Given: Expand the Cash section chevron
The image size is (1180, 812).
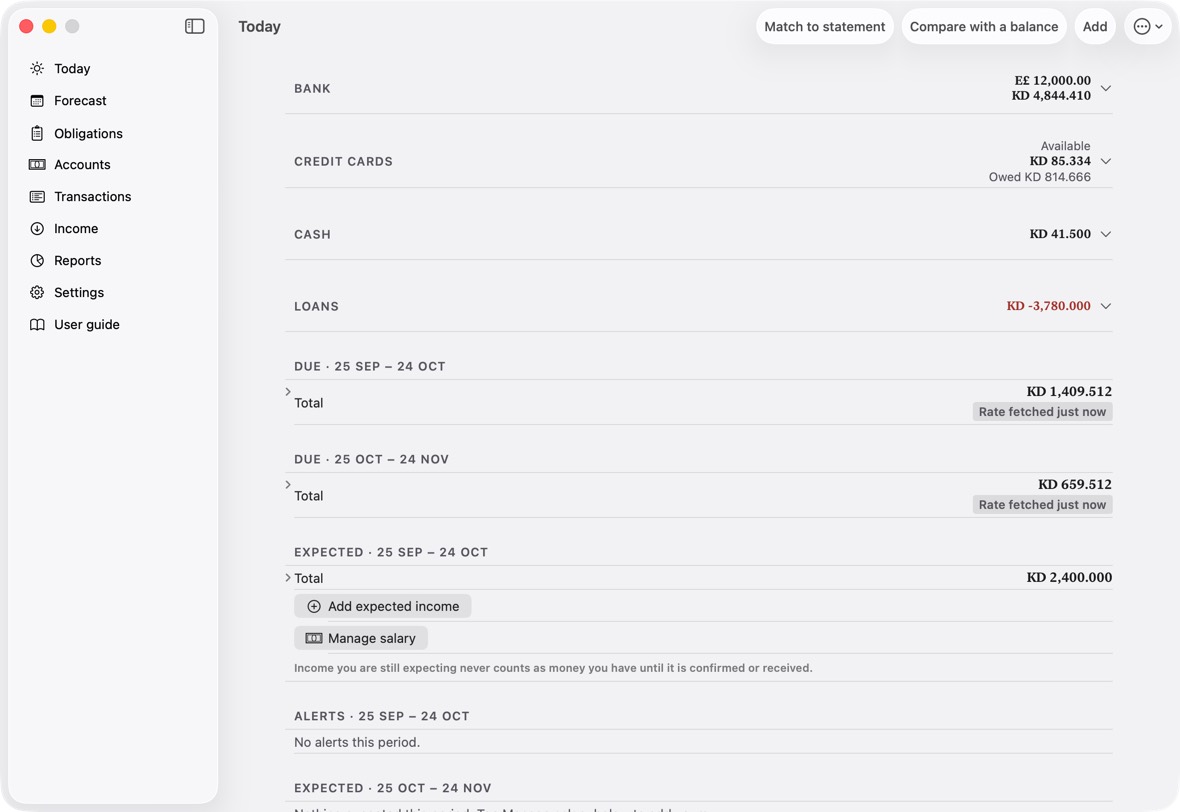Looking at the screenshot, I should pos(1105,234).
